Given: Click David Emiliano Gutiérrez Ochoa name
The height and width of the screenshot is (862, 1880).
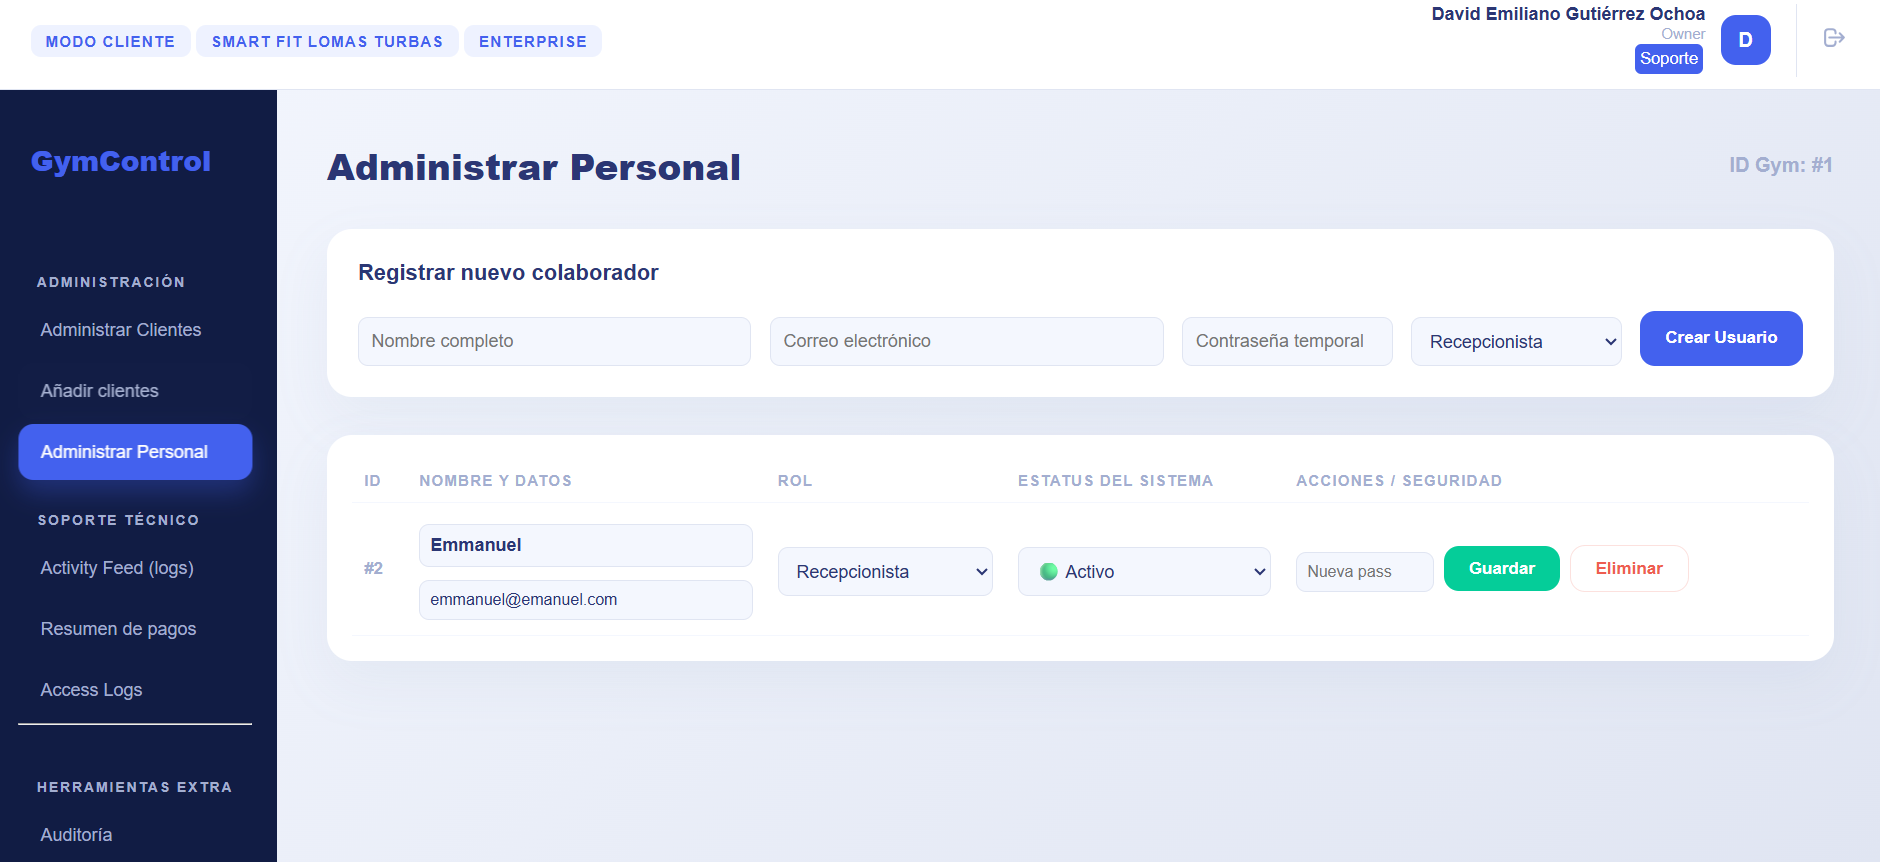Looking at the screenshot, I should pyautogui.click(x=1568, y=14).
